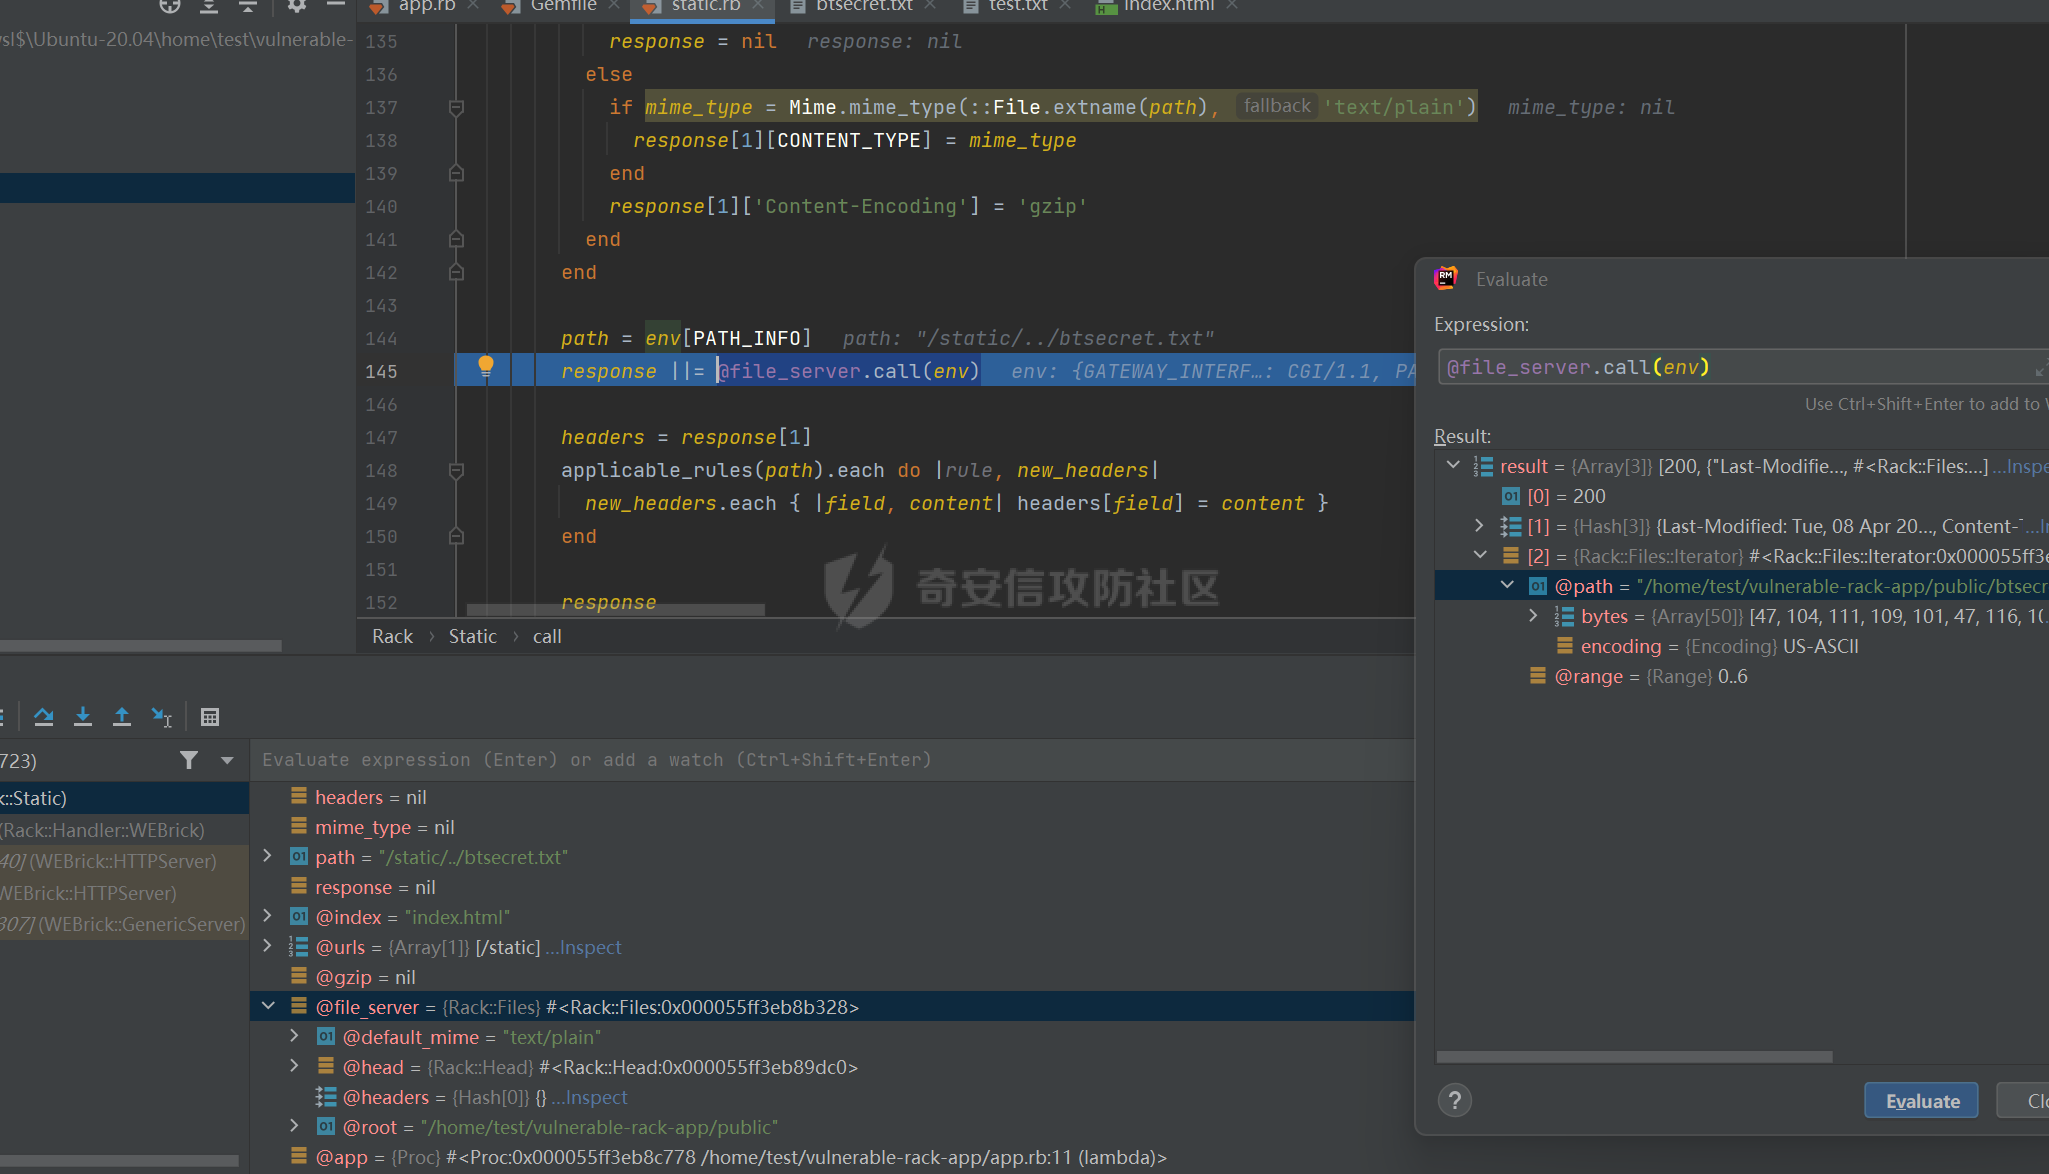The width and height of the screenshot is (2049, 1174).
Task: Click the locate opened file crosshair icon
Action: pos(170,6)
